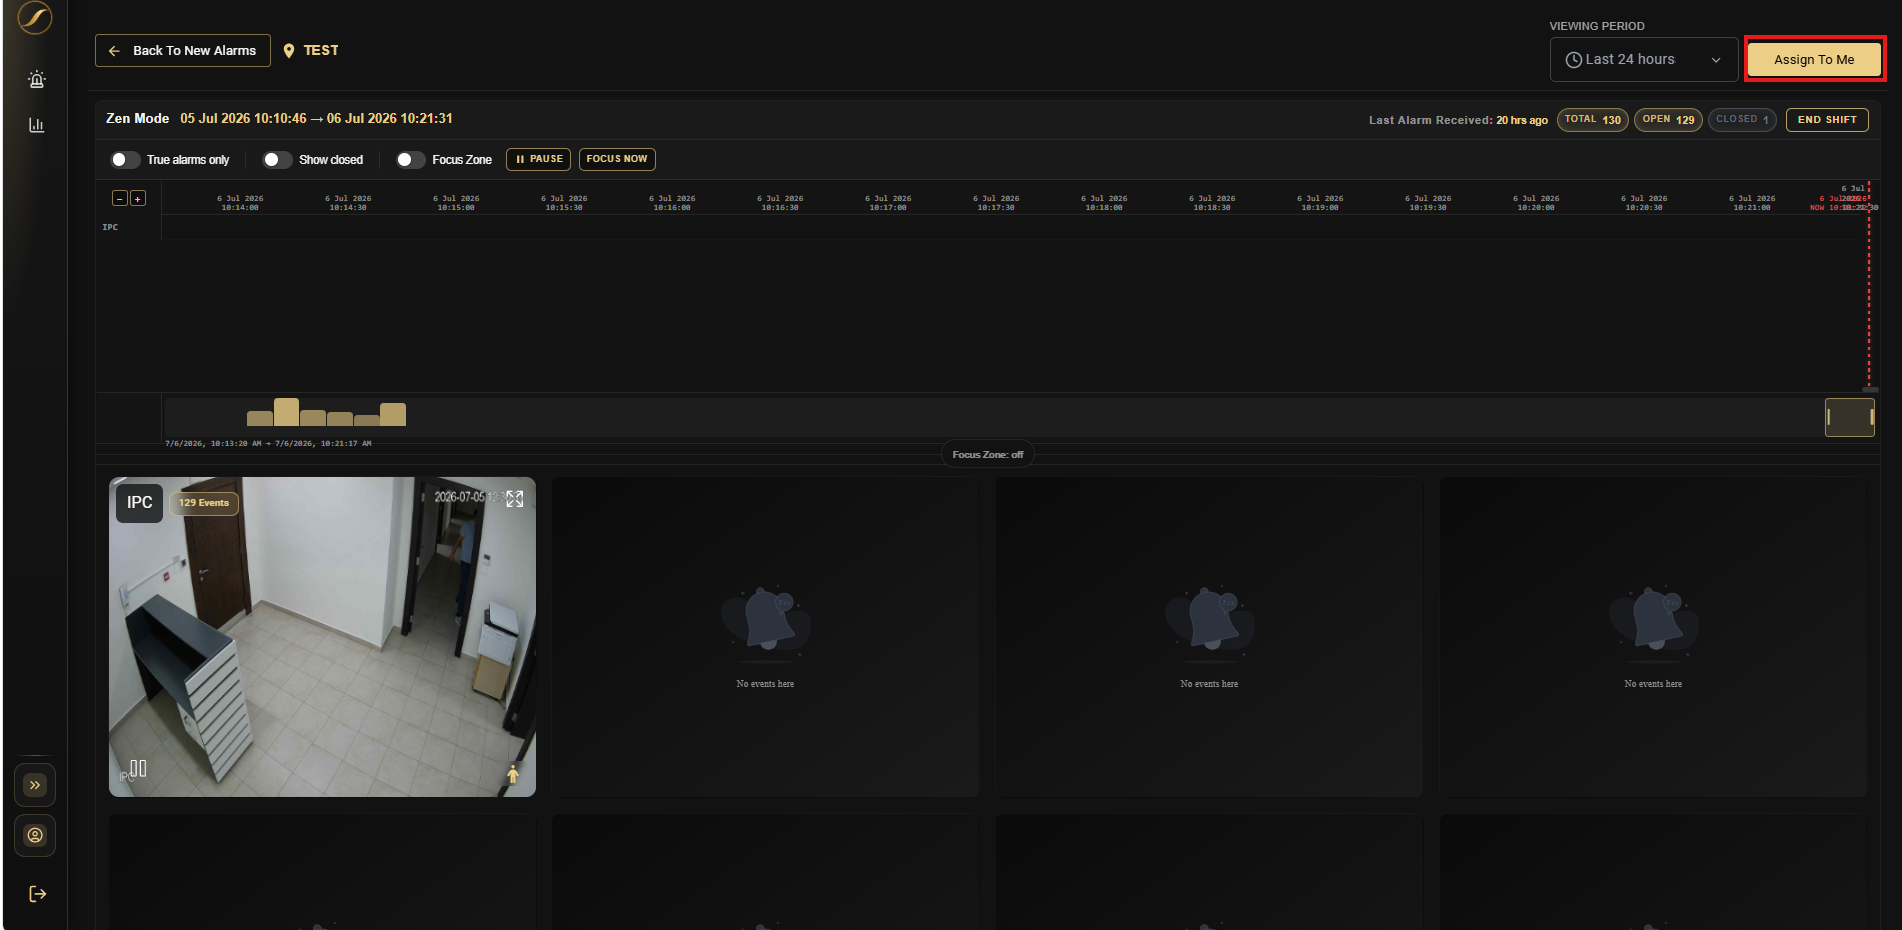Click Assign To Me button

(x=1814, y=60)
